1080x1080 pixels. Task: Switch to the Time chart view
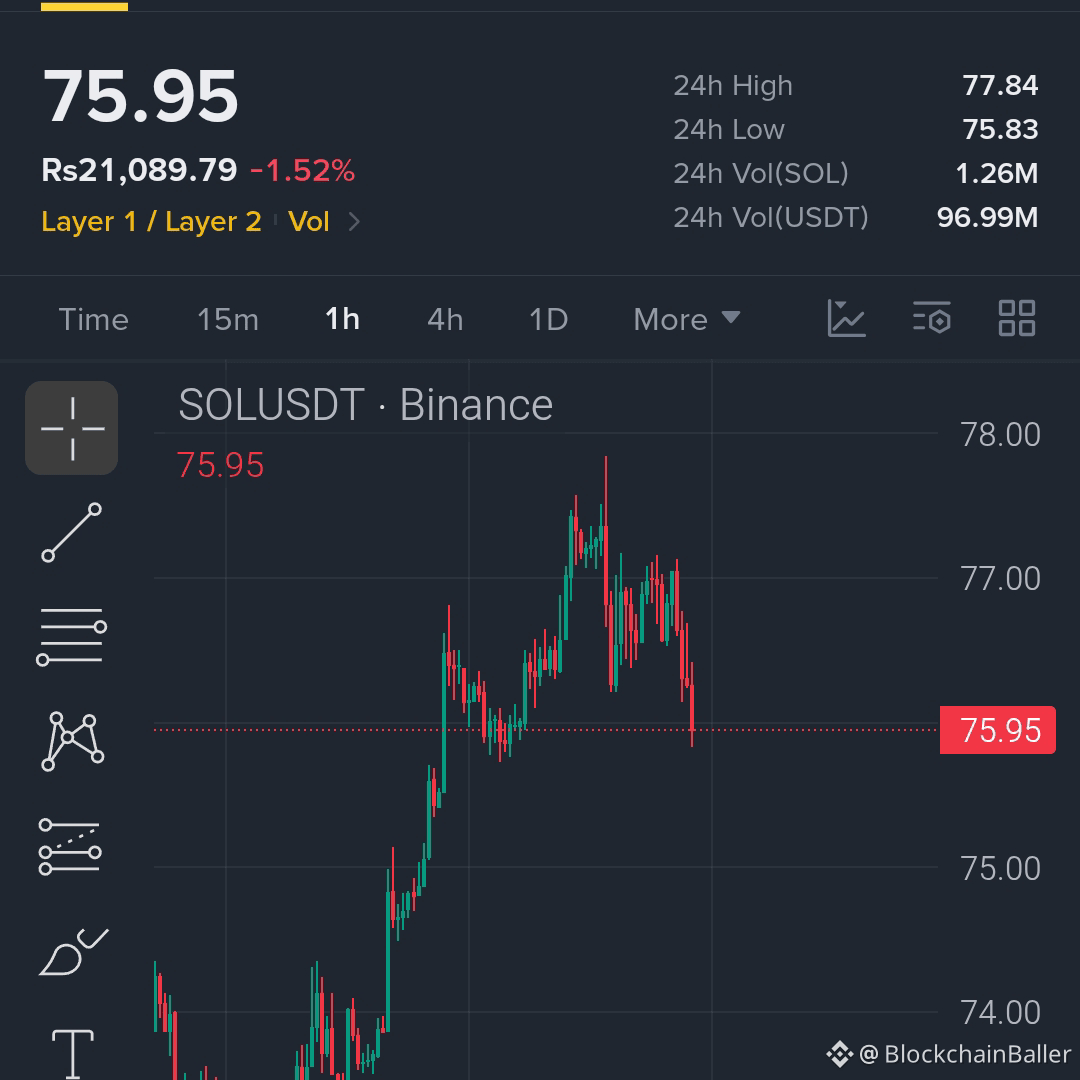point(94,320)
